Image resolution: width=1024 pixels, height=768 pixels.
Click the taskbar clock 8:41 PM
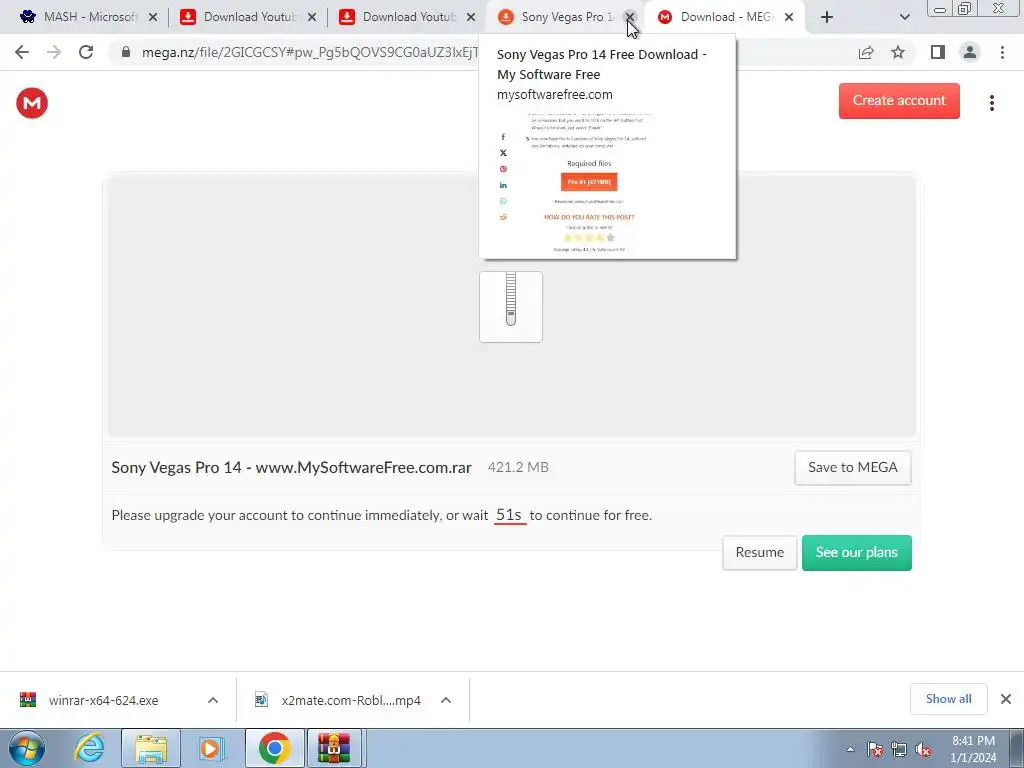[973, 749]
